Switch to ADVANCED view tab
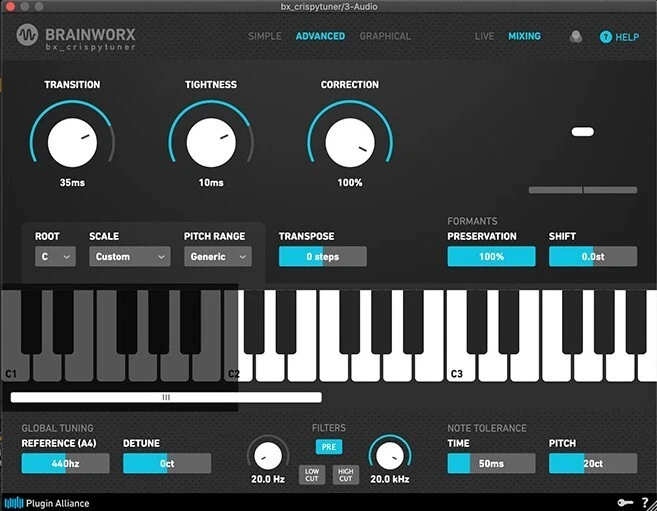This screenshot has height=511, width=657. (x=320, y=36)
